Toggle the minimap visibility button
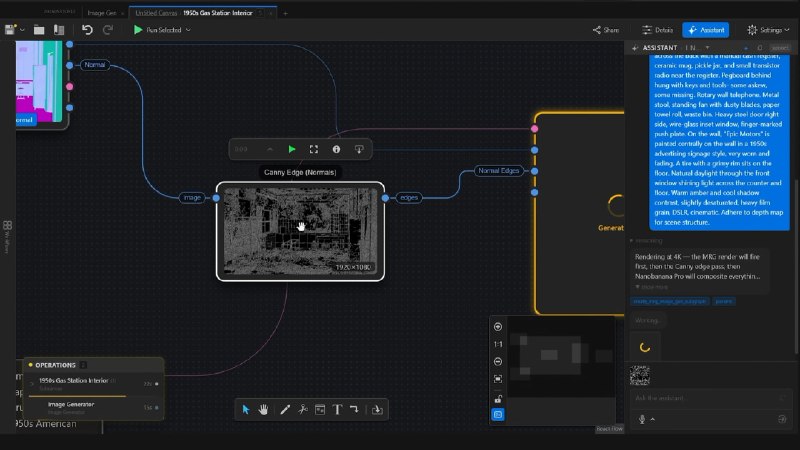The image size is (800, 450). (x=498, y=415)
